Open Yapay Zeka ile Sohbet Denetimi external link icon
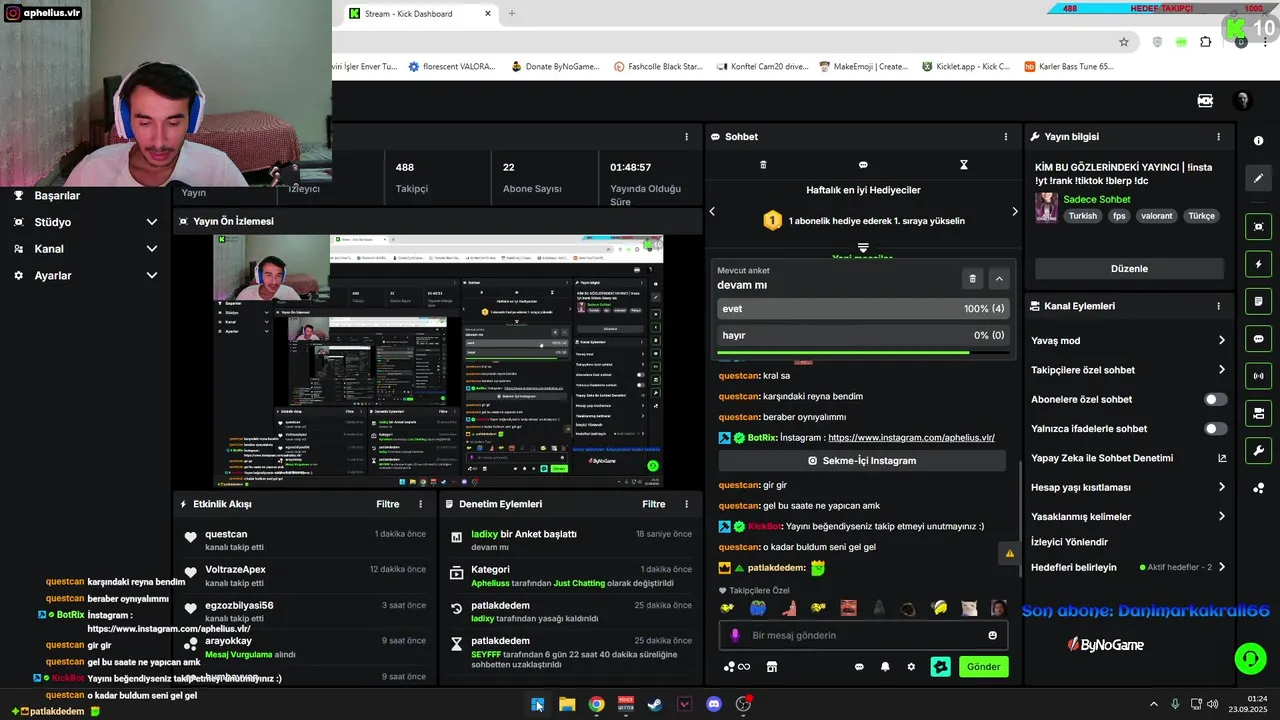This screenshot has width=1280, height=720. (x=1221, y=458)
